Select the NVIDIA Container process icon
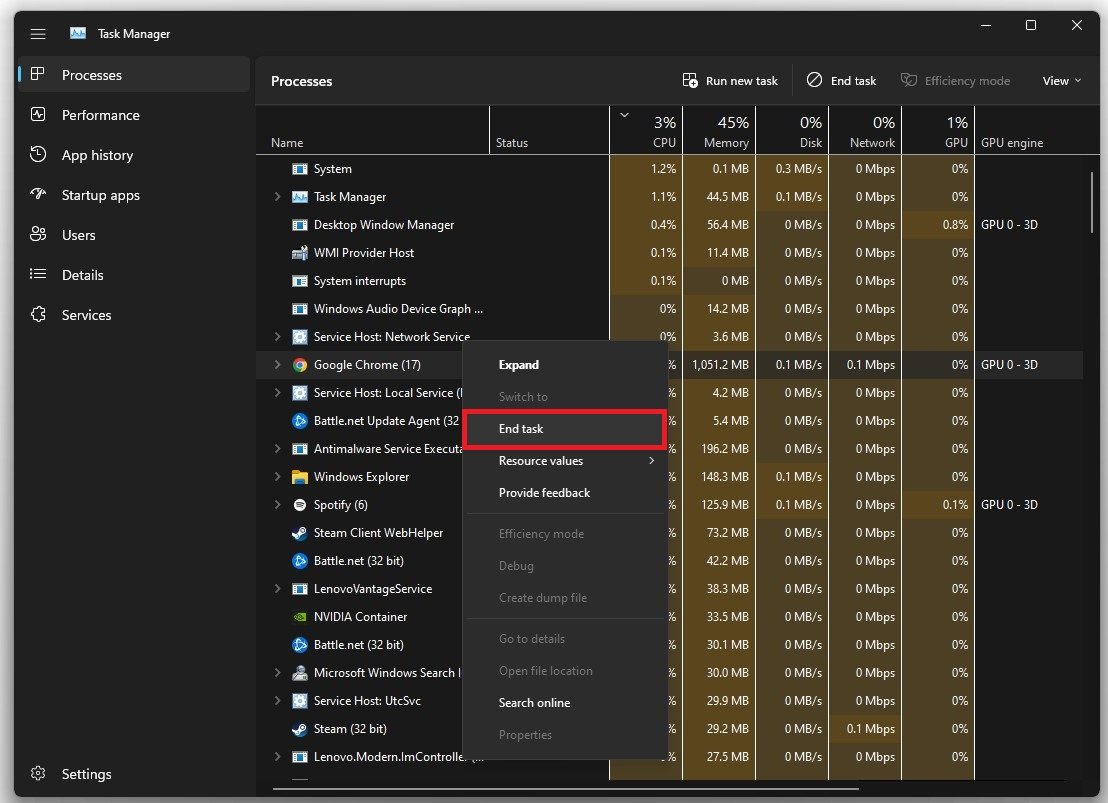The width and height of the screenshot is (1108, 803). click(299, 617)
